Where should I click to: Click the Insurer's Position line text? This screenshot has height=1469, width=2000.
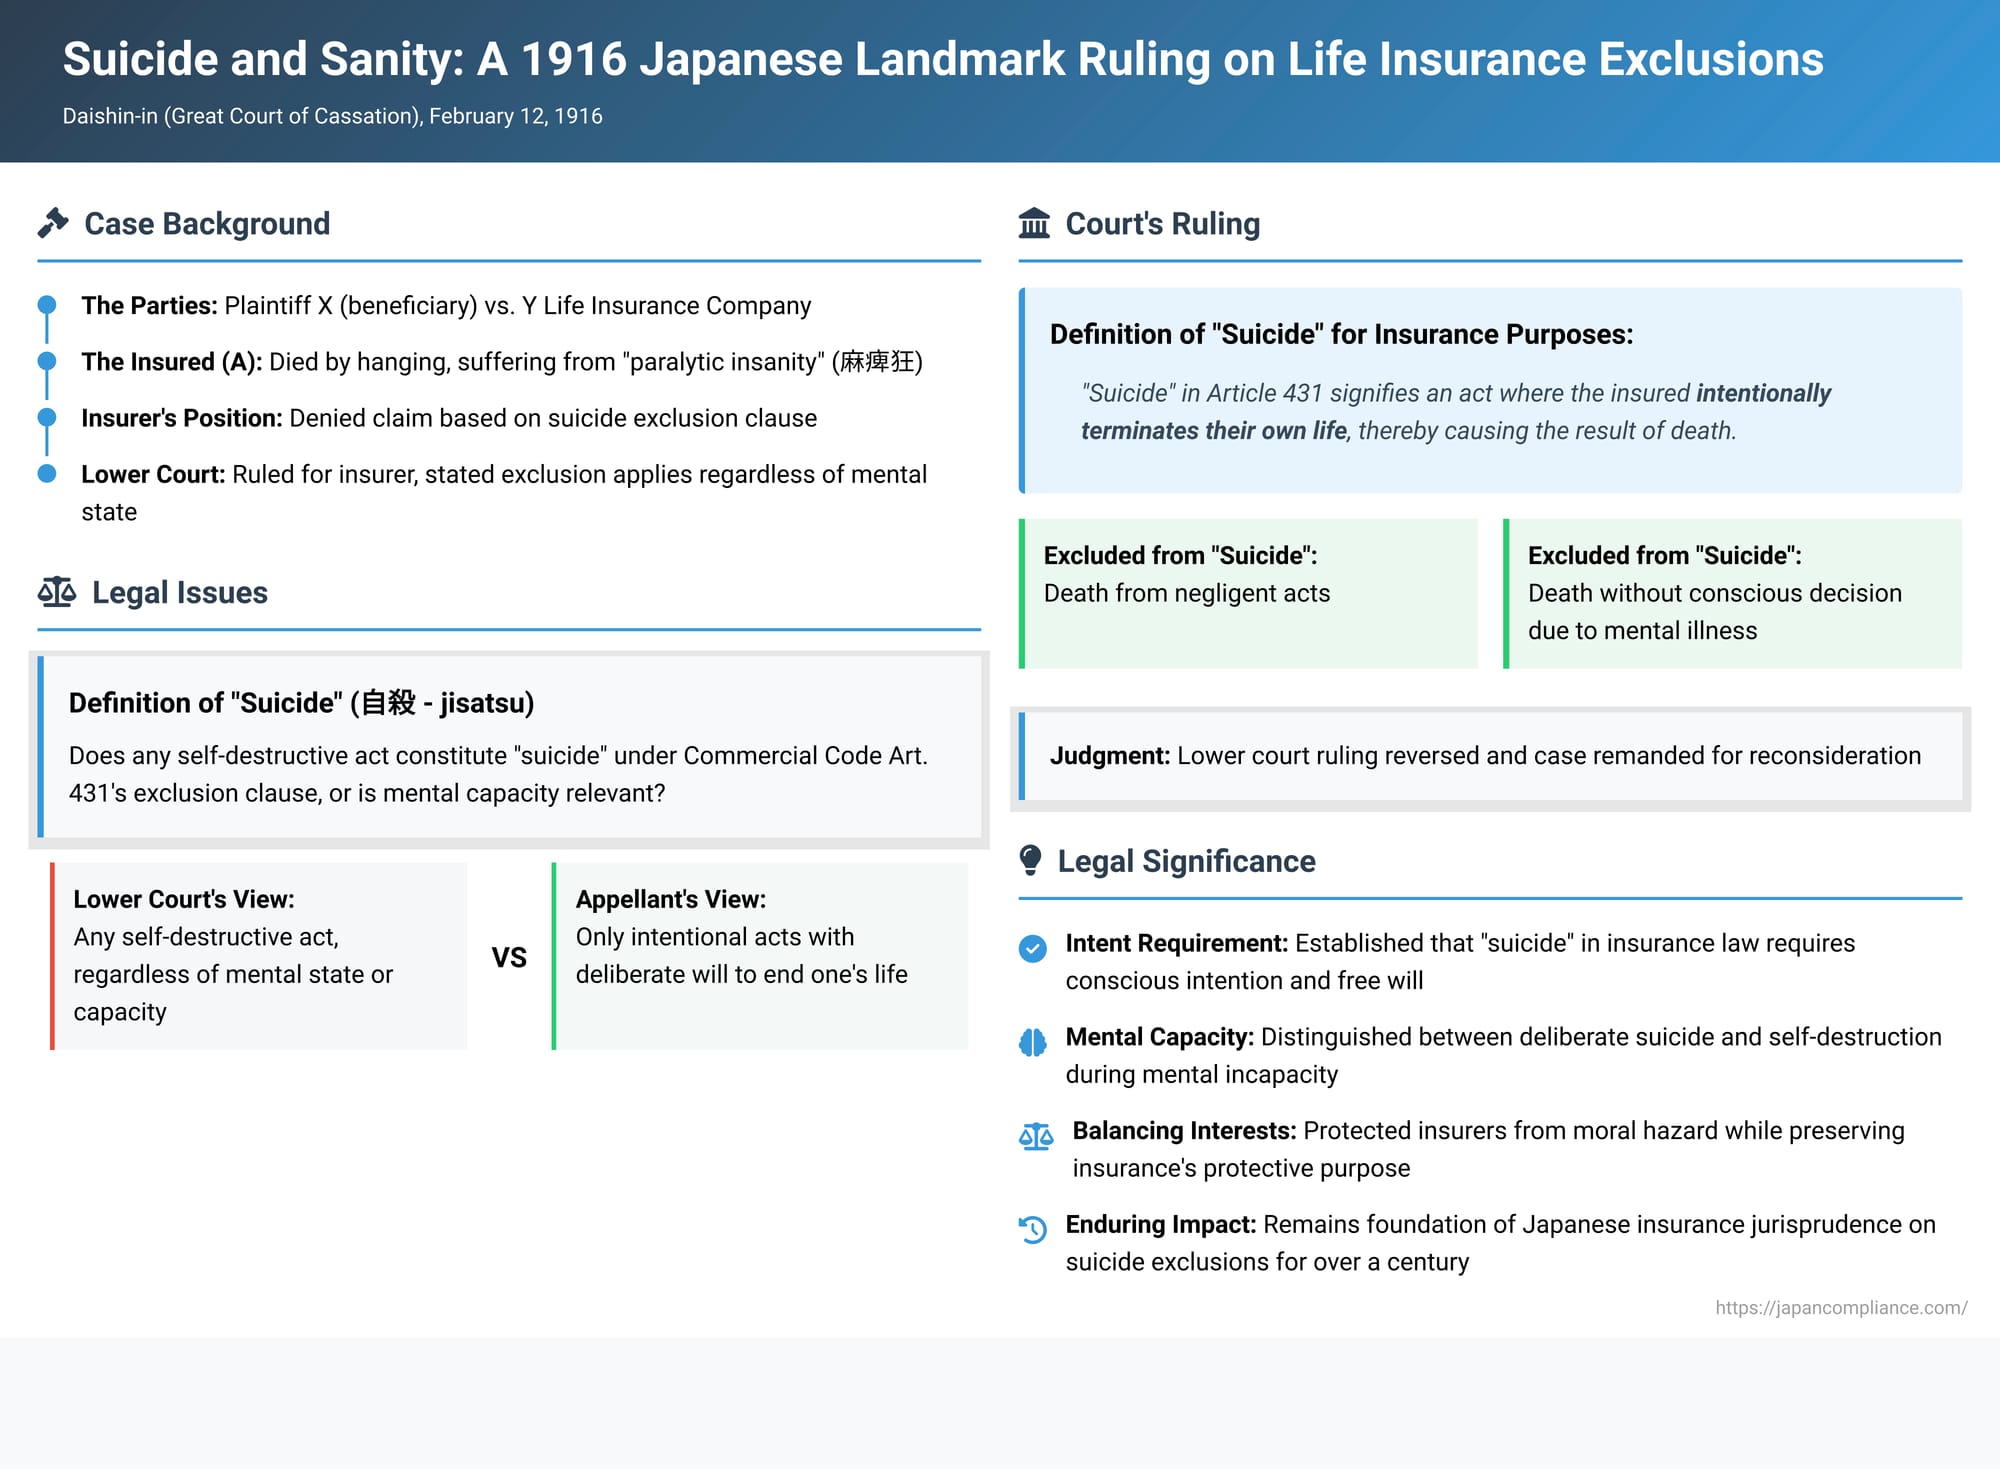click(x=449, y=418)
